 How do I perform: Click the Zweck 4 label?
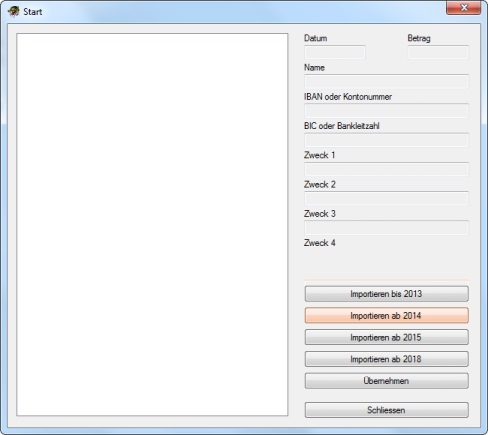(319, 243)
